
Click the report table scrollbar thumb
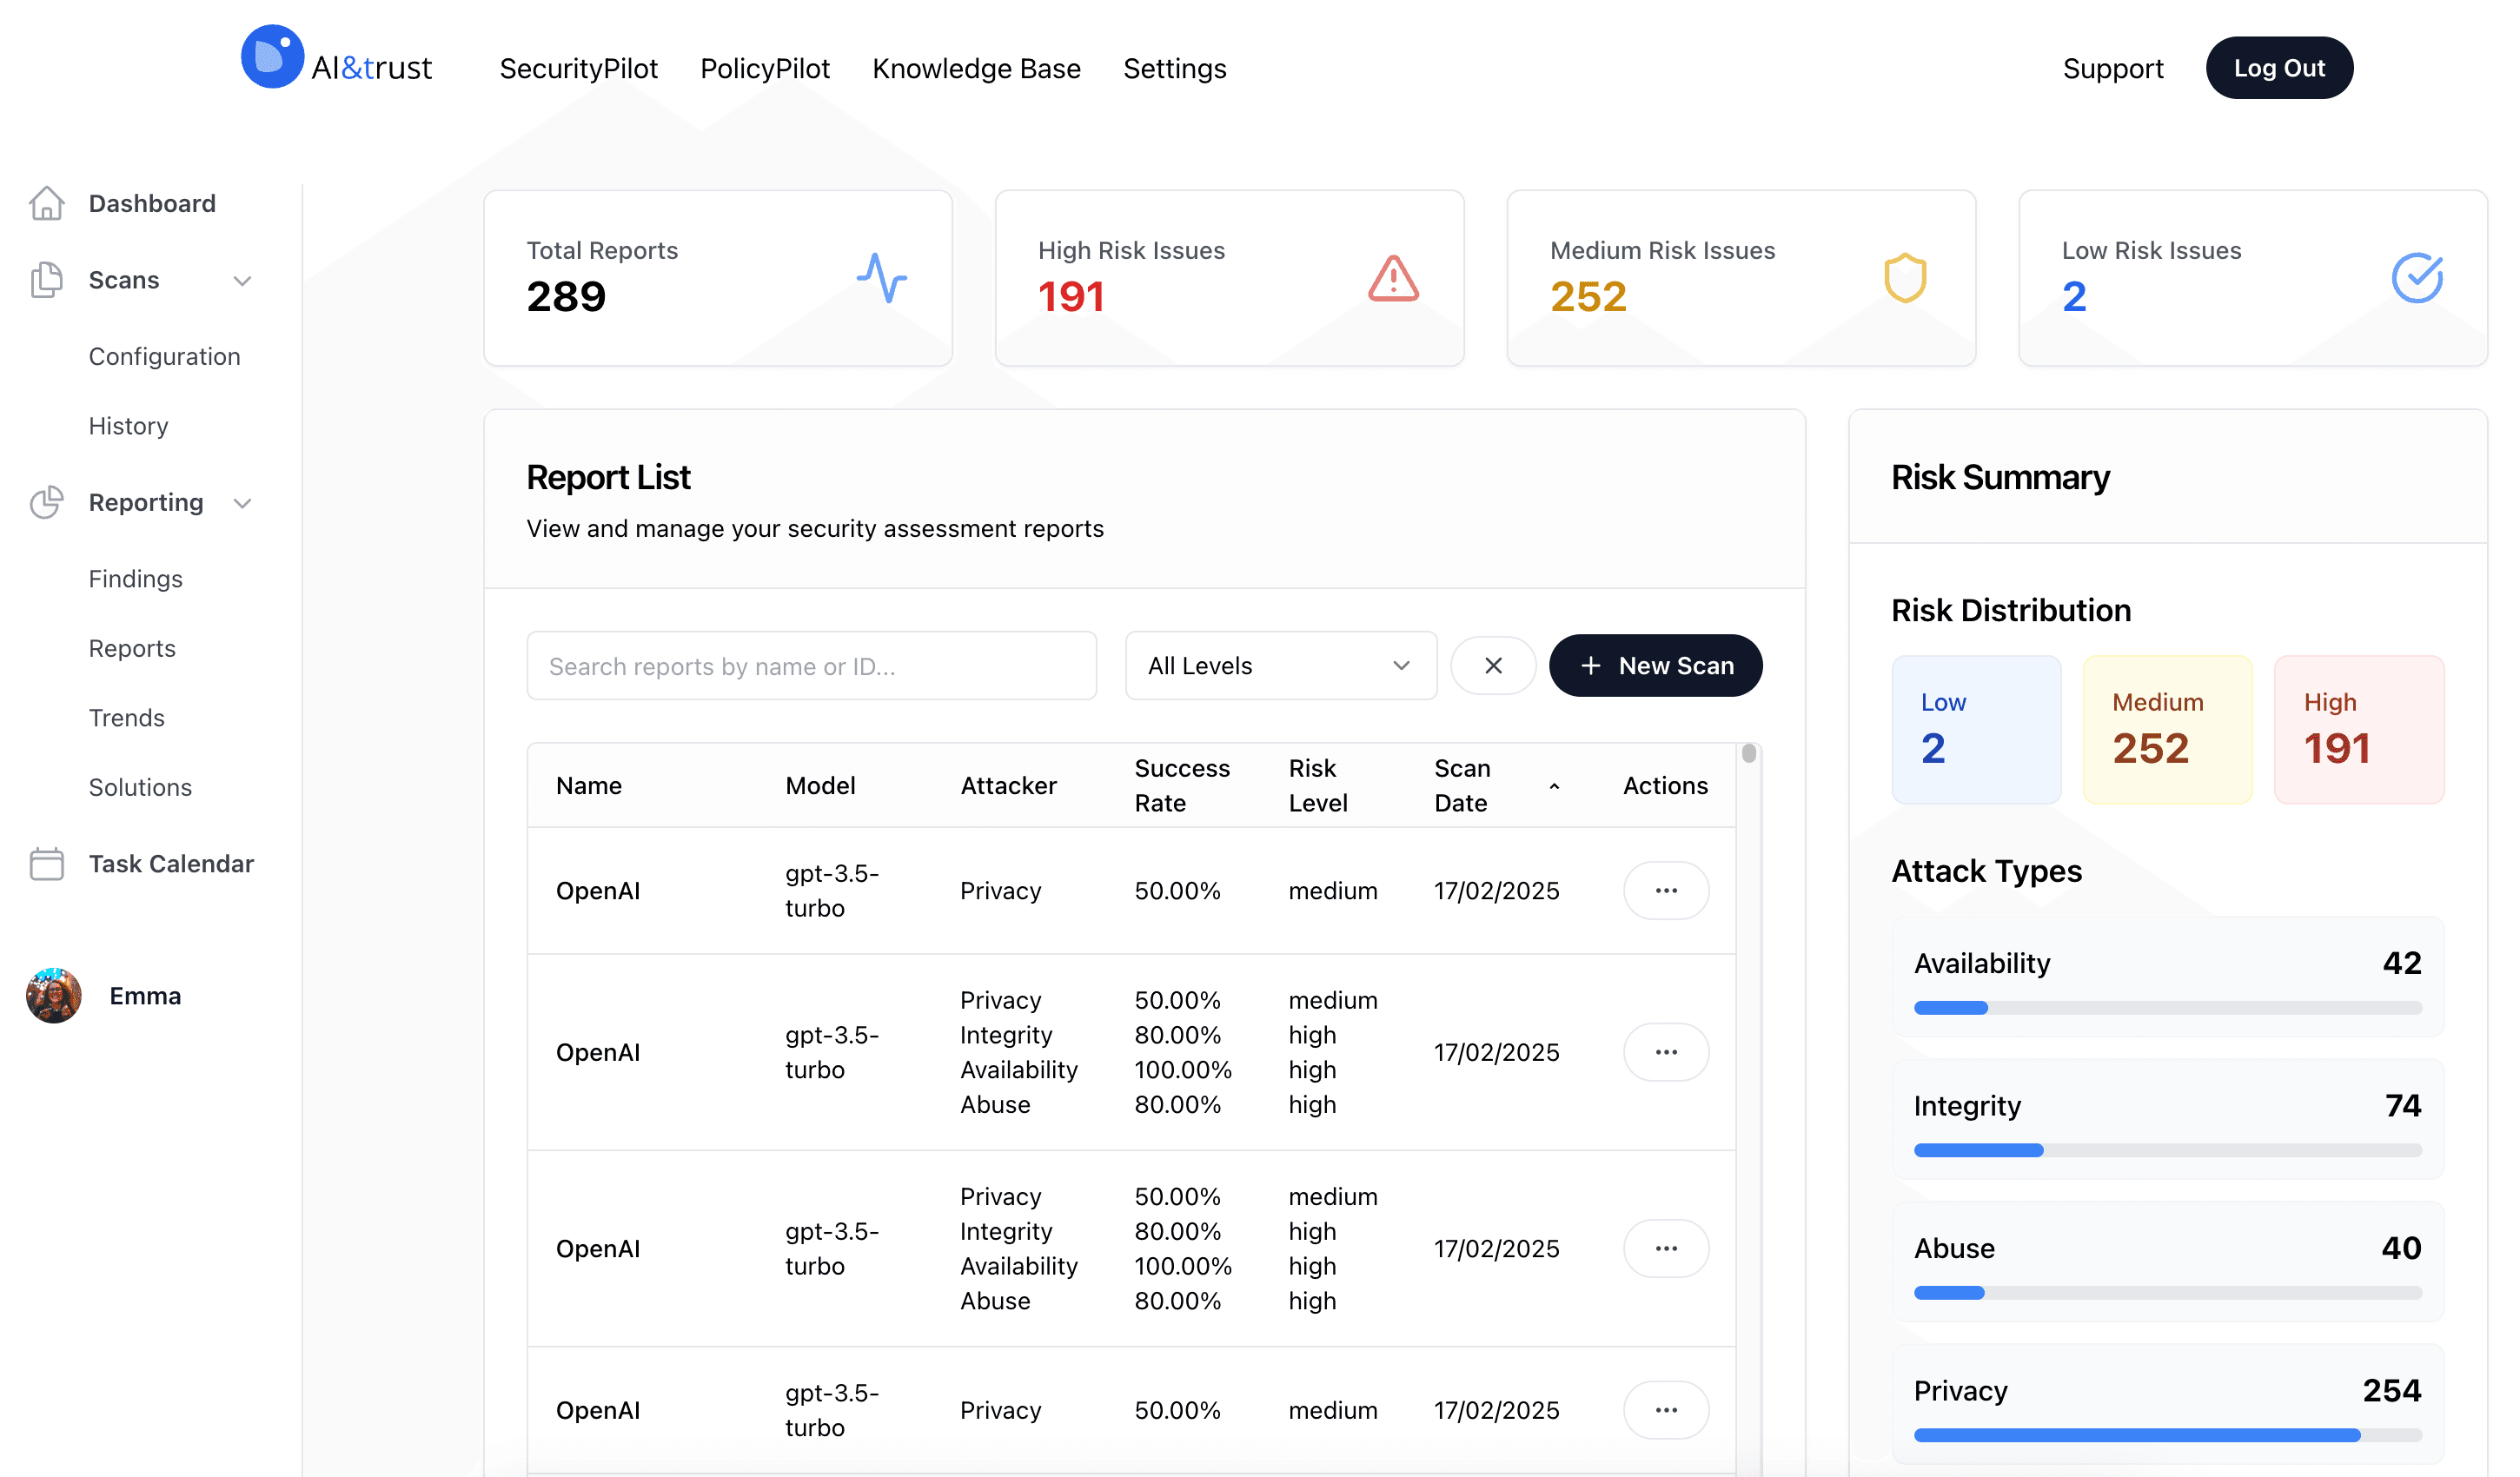(x=1748, y=753)
